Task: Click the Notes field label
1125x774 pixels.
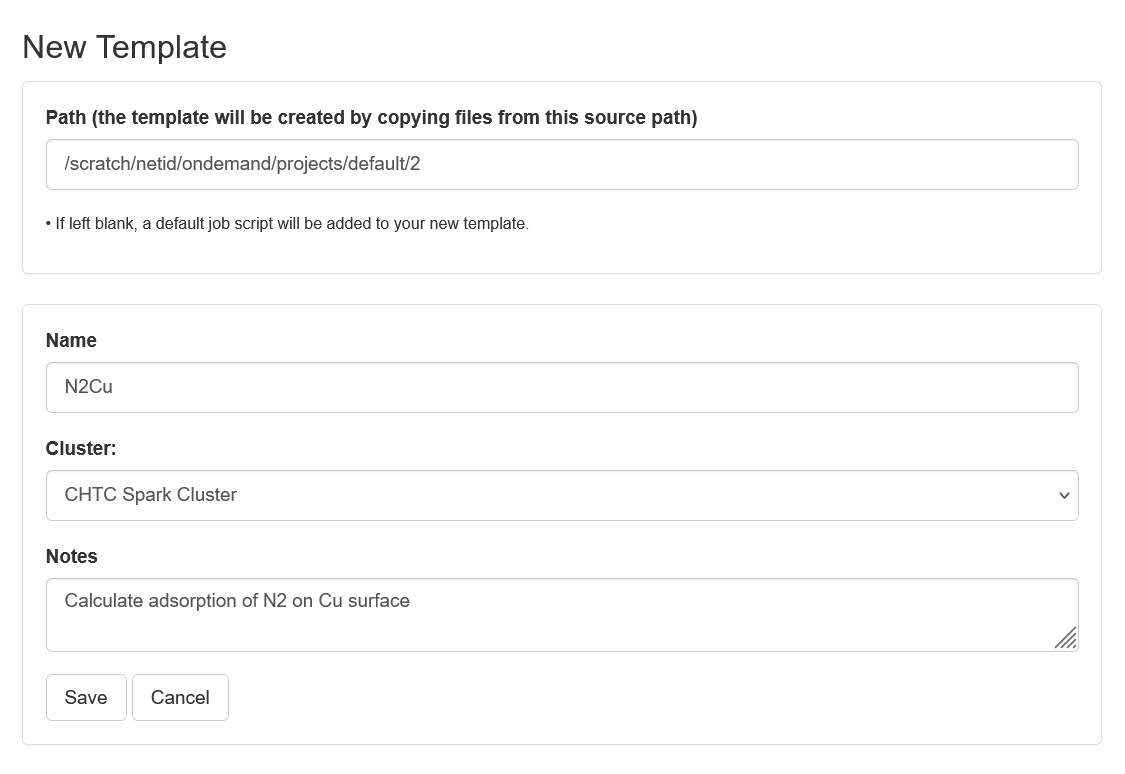Action: [x=72, y=557]
